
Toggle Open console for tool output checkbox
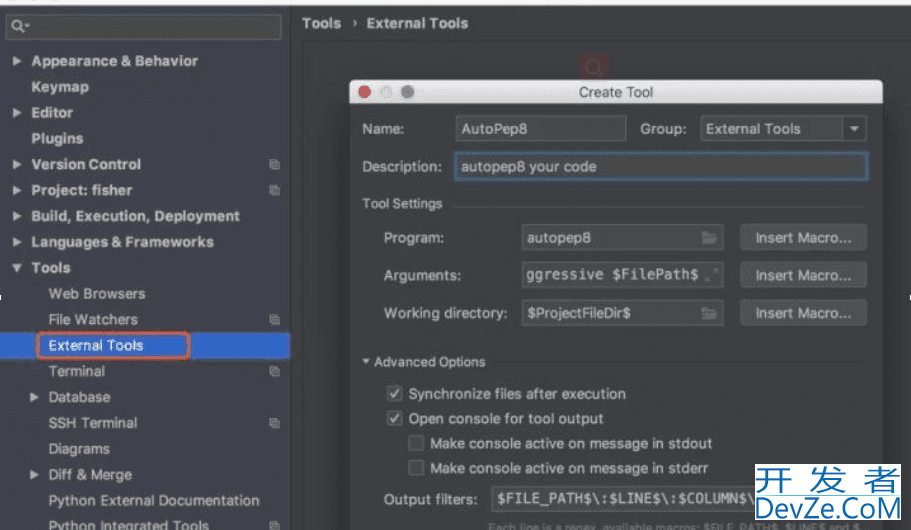[394, 418]
